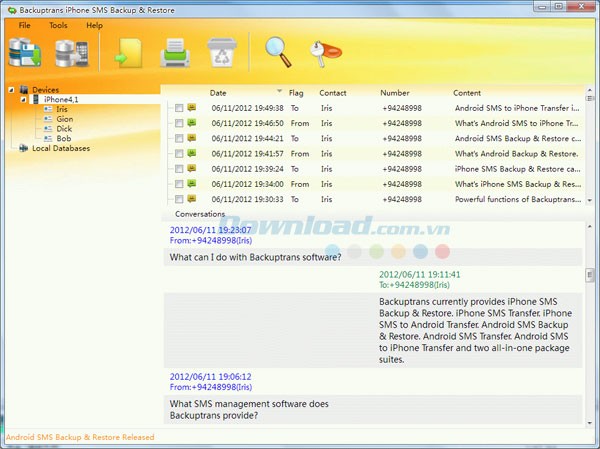Click contact card icon beside Gion
600x449 pixels.
48,119
